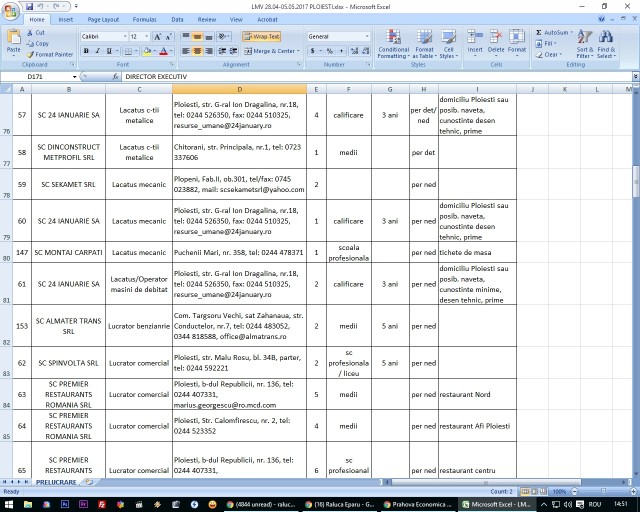Click the Delete cells icon
Screen dimensions: 640x512
pyautogui.click(x=496, y=37)
